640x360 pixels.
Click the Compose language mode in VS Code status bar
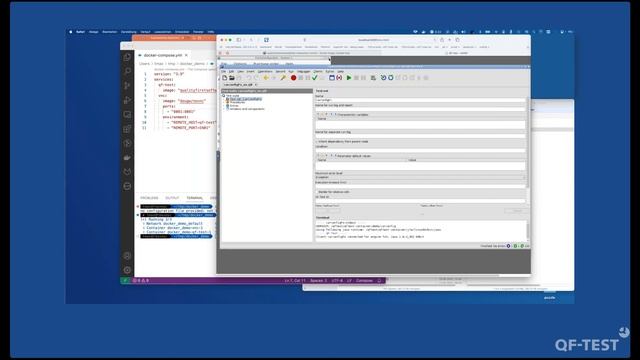click(364, 280)
